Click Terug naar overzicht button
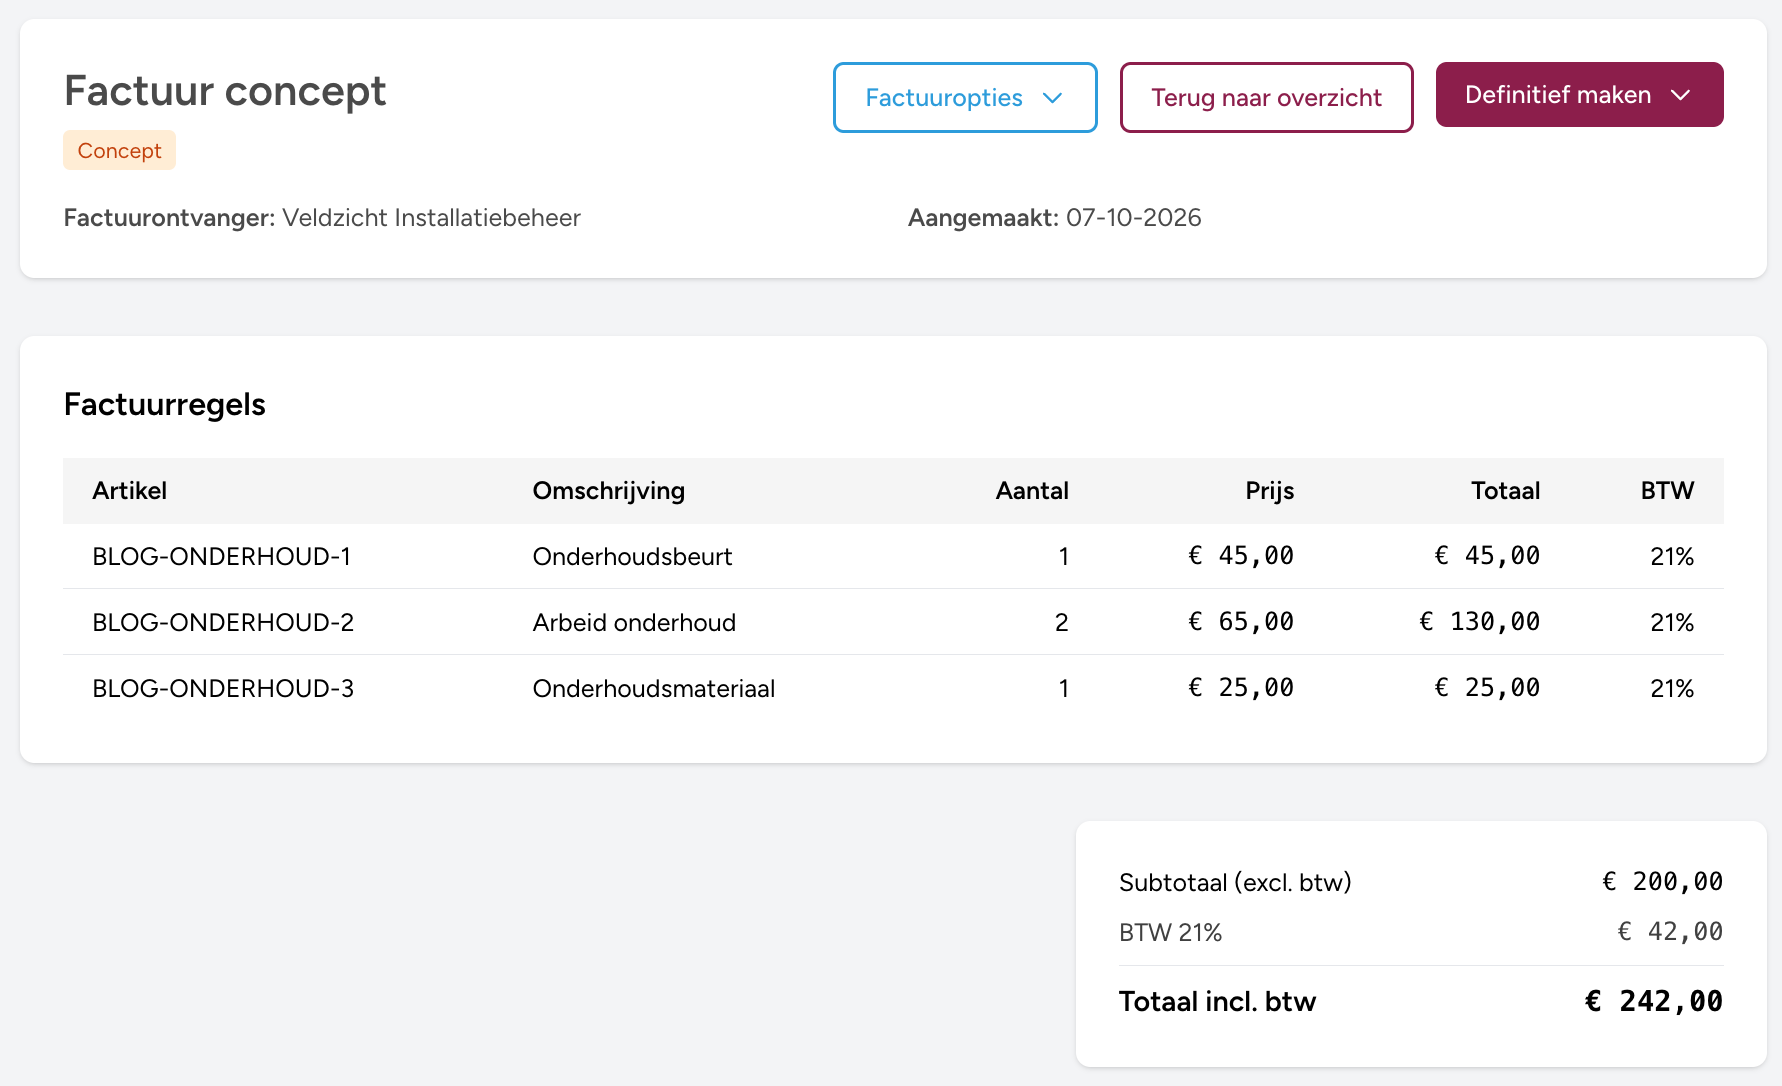The width and height of the screenshot is (1782, 1086). (x=1266, y=97)
